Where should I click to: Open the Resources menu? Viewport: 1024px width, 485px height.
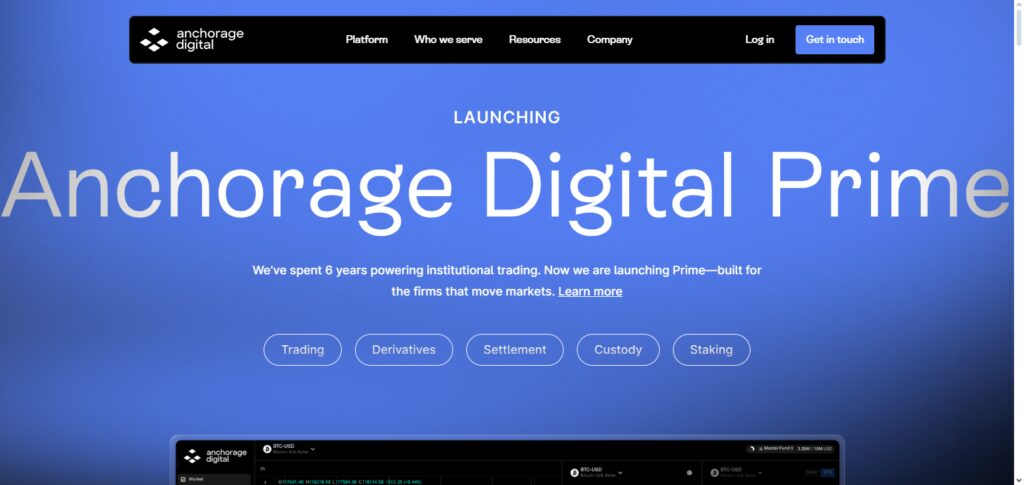click(x=534, y=39)
